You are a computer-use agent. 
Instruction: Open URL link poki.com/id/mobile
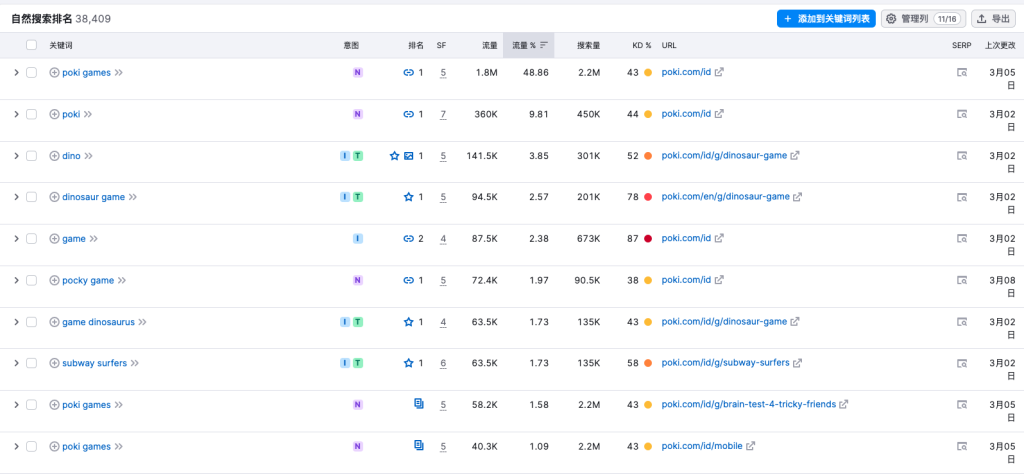(x=702, y=447)
